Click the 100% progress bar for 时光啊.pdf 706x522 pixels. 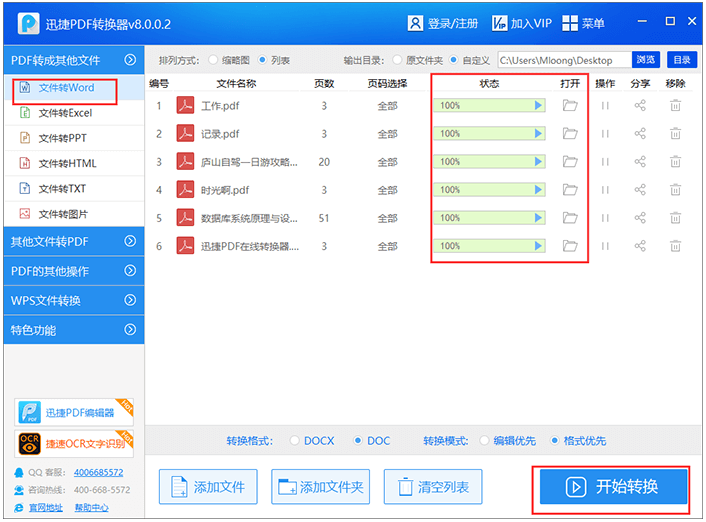489,190
